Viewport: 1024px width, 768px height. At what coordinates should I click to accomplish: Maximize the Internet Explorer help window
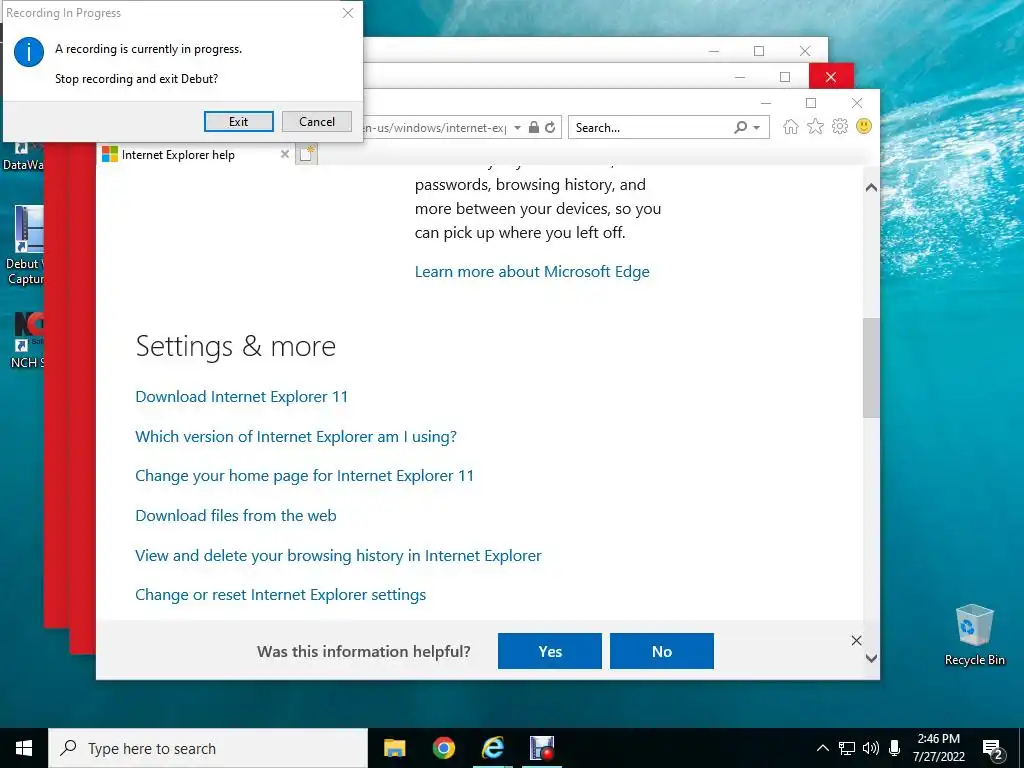pyautogui.click(x=811, y=103)
